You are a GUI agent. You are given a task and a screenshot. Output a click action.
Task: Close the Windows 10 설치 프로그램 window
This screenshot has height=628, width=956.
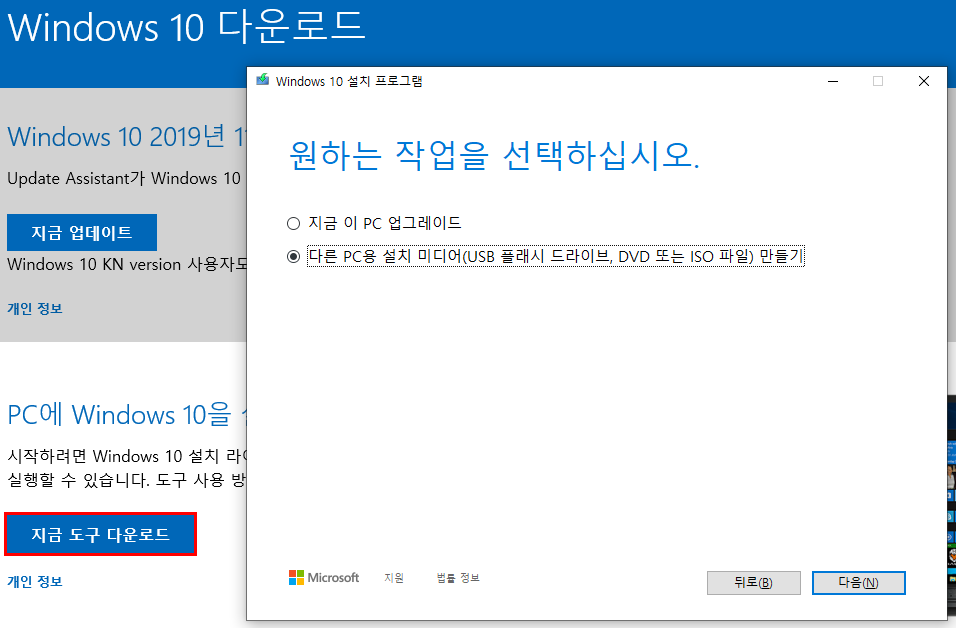pos(924,81)
